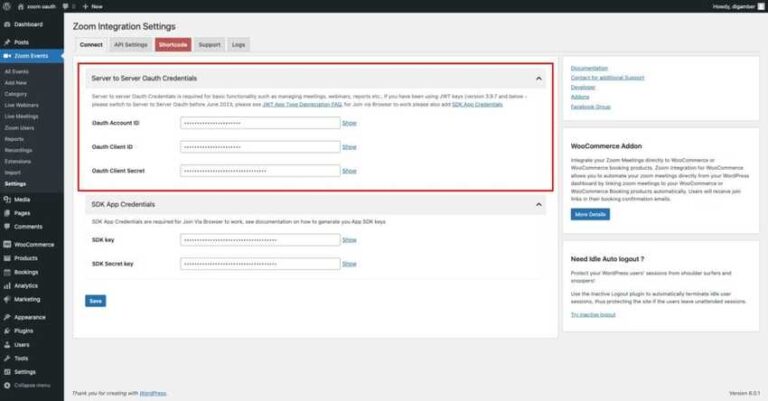Open the Logs tab
The width and height of the screenshot is (768, 401).
239,45
